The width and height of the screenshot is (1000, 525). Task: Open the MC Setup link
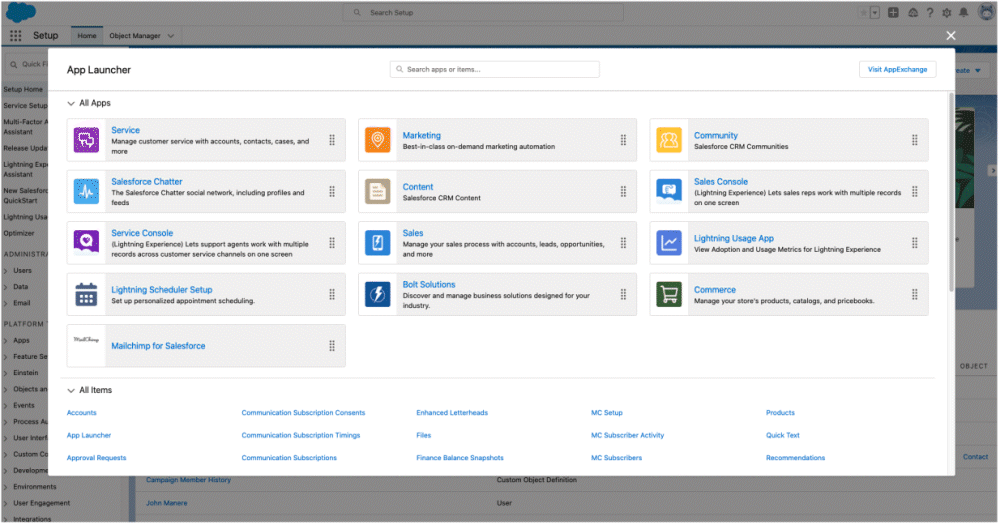coord(607,413)
